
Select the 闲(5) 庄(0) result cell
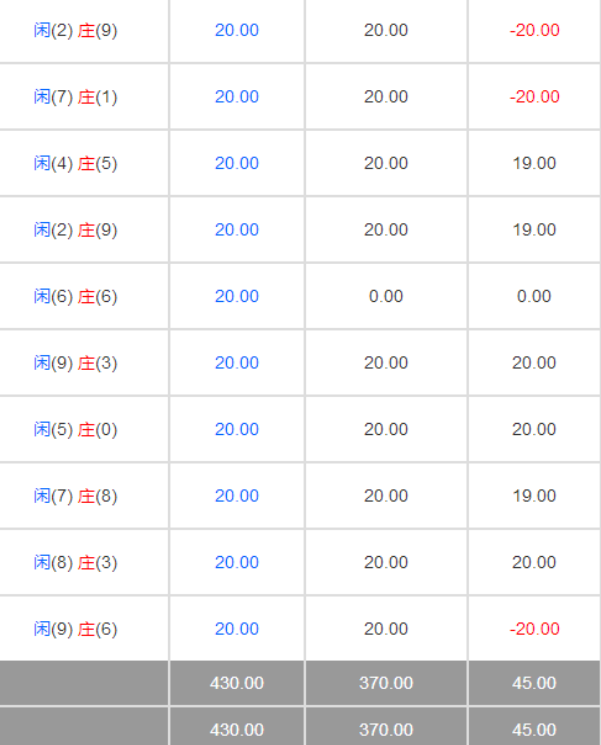[x=75, y=430]
